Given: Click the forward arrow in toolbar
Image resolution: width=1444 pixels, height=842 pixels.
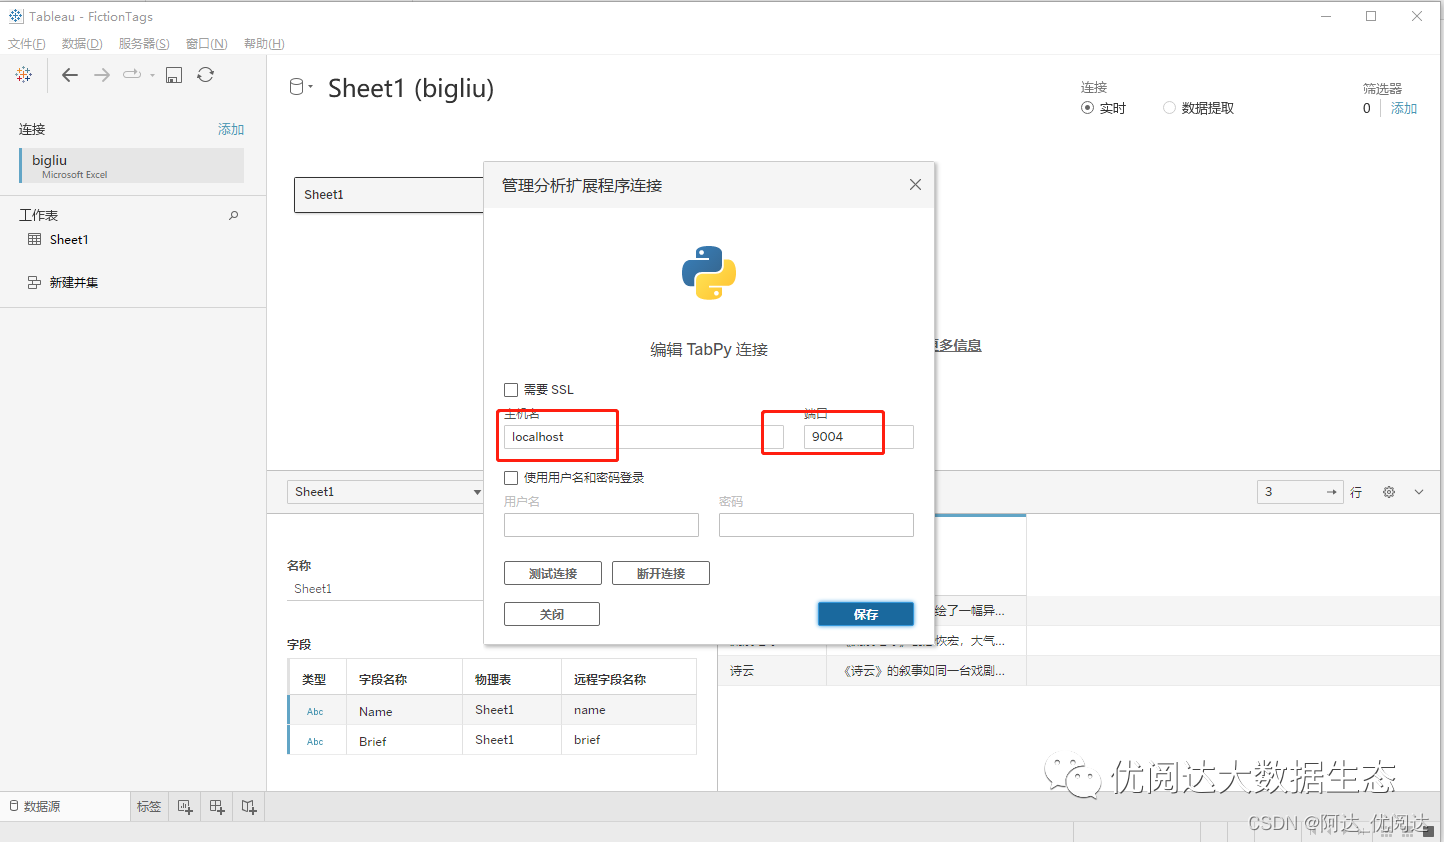Looking at the screenshot, I should coord(102,75).
